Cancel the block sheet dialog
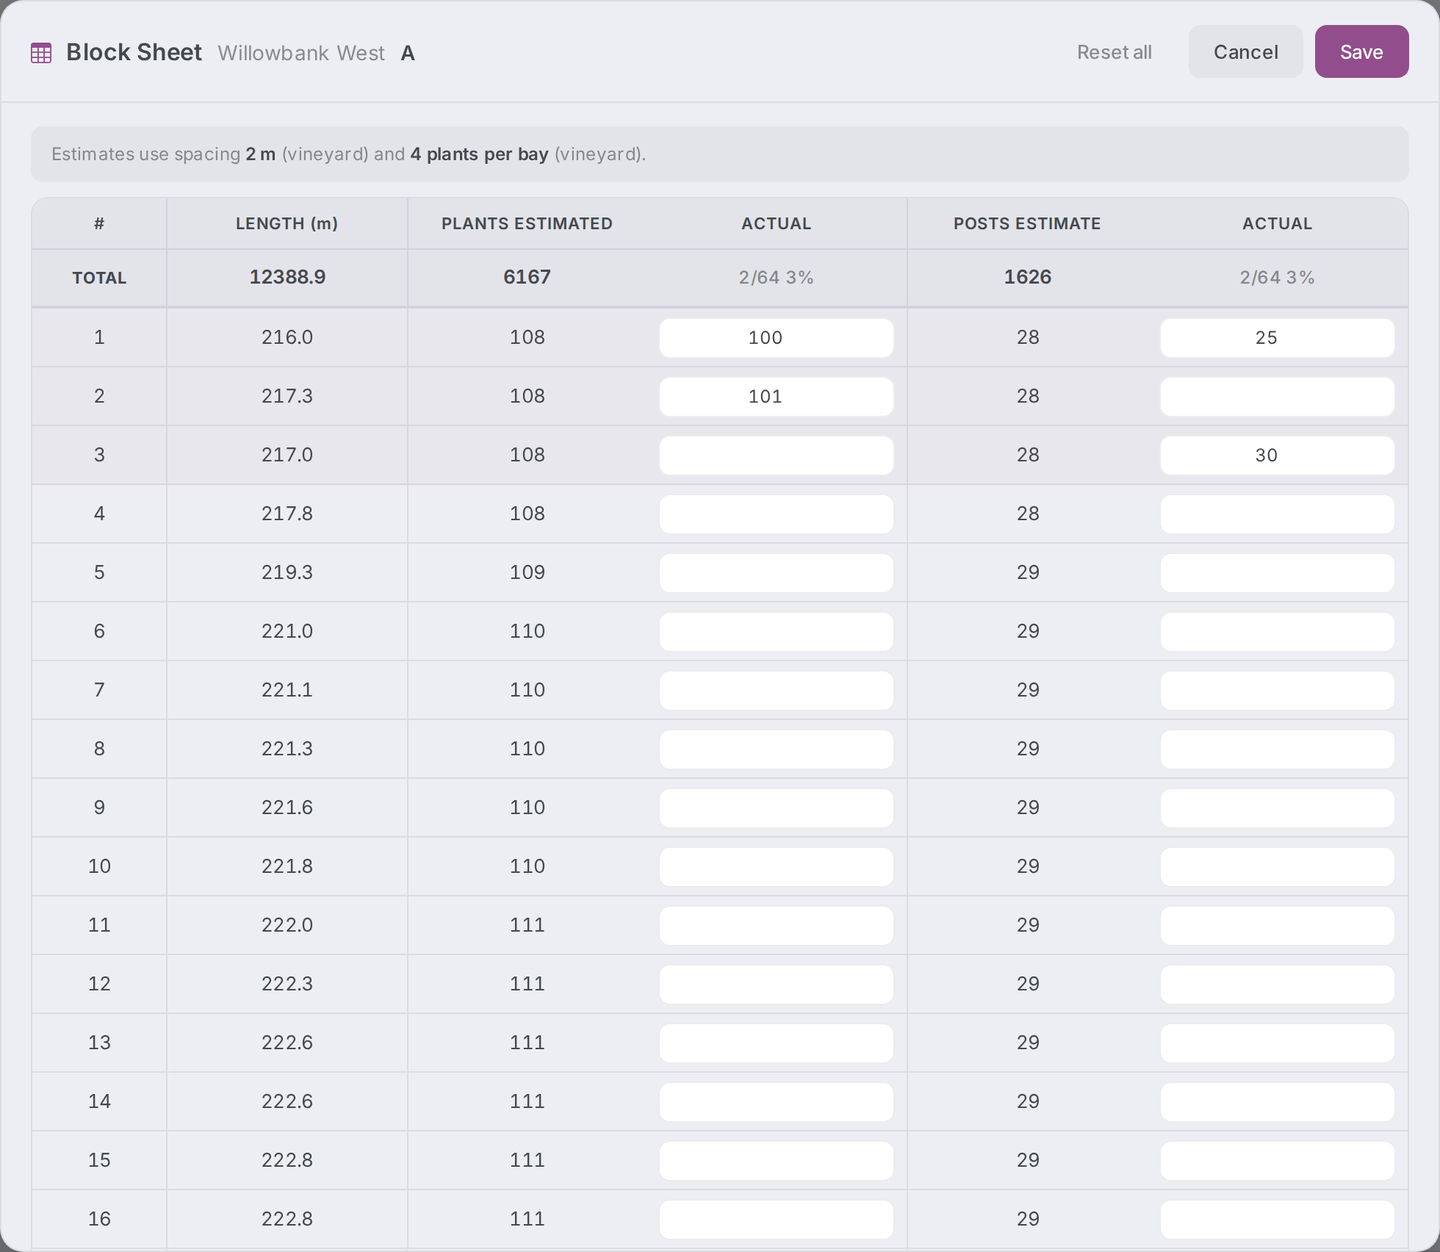Image resolution: width=1440 pixels, height=1252 pixels. (x=1246, y=52)
